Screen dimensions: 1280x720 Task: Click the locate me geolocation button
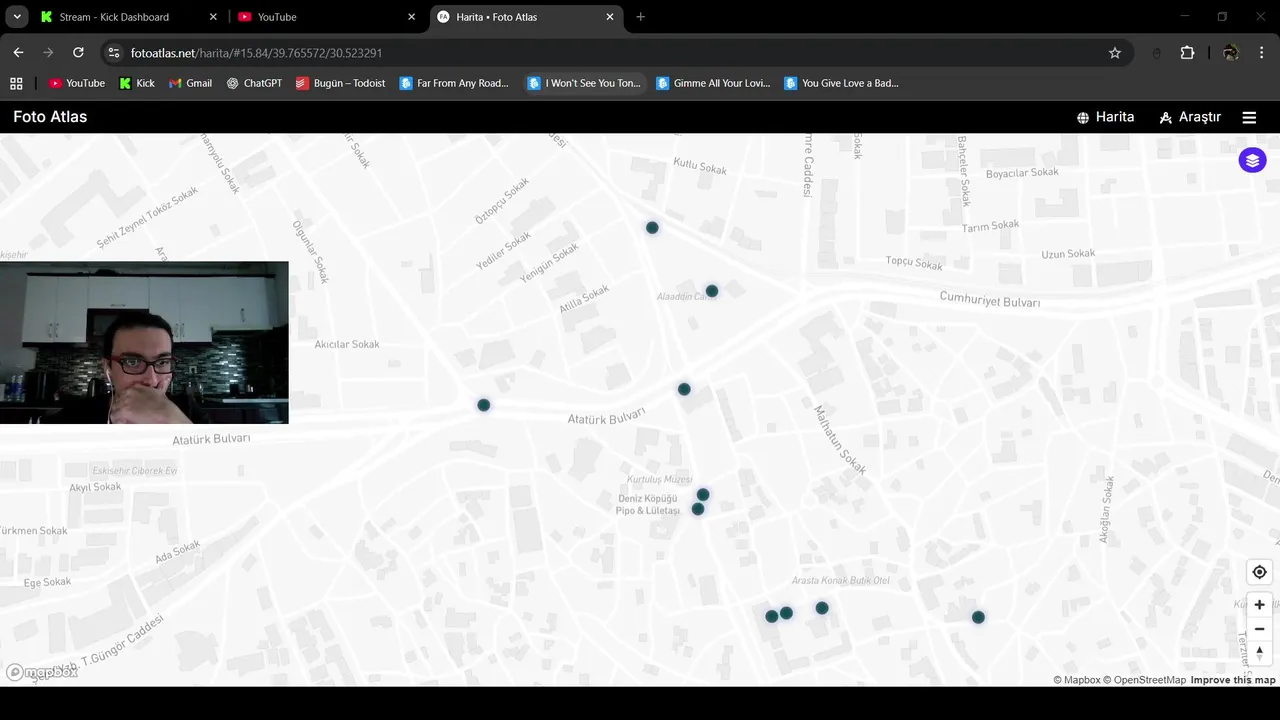pyautogui.click(x=1259, y=572)
